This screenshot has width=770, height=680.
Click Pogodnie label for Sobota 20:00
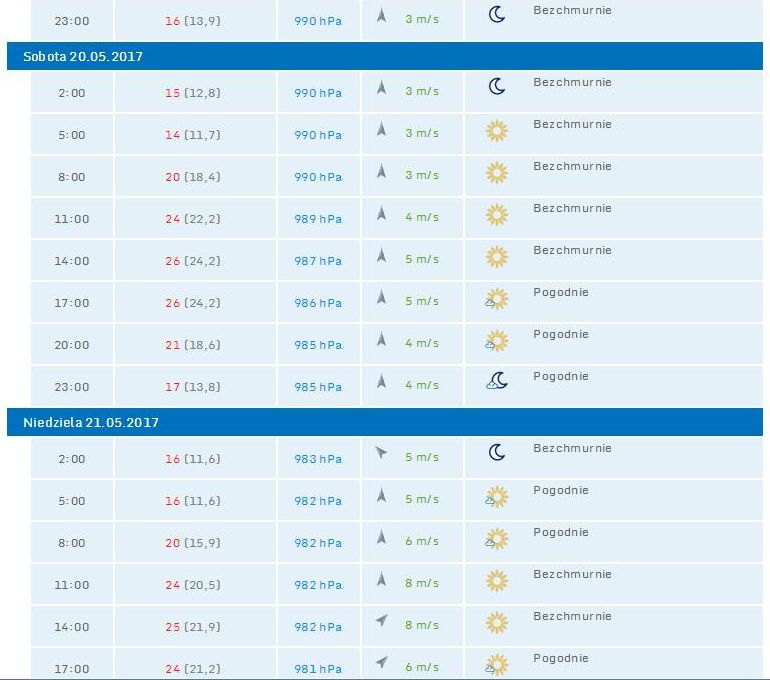561,335
